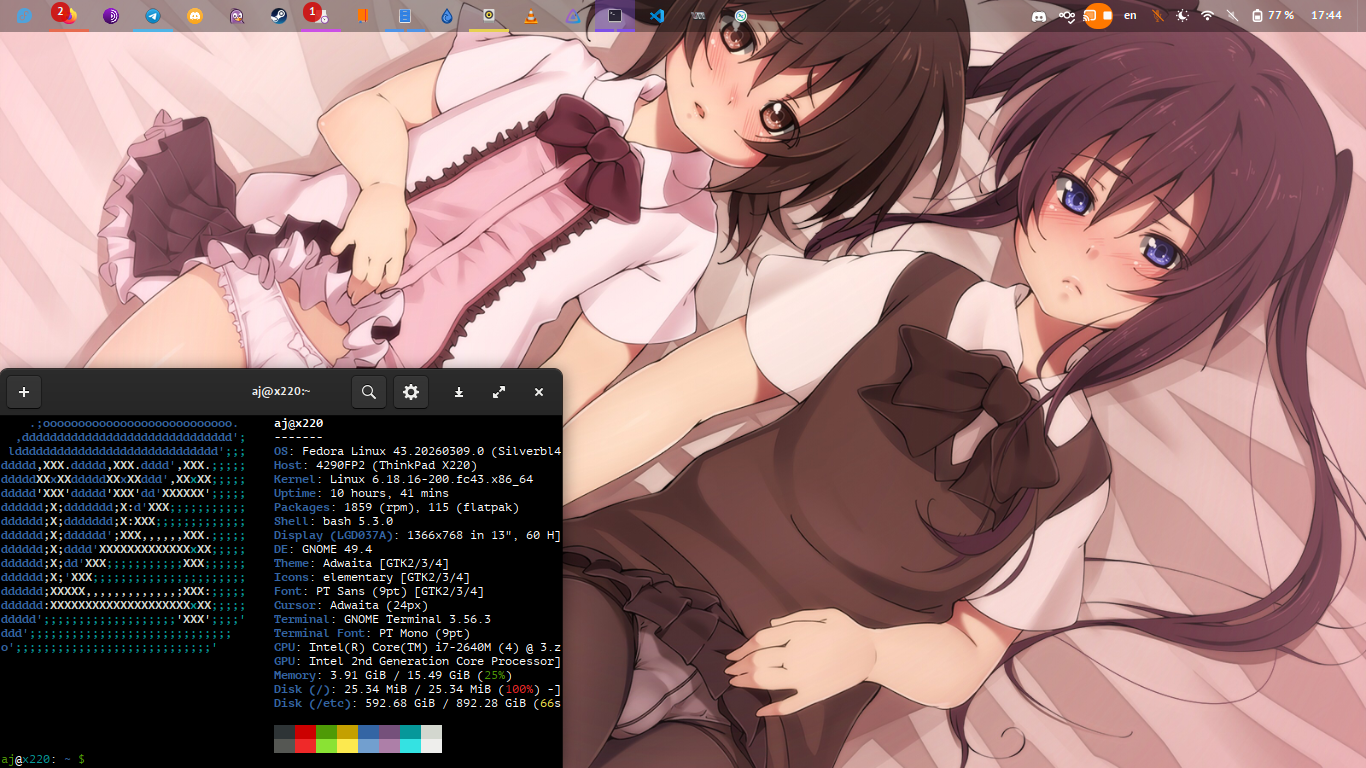Open terminal settings gear button

click(x=410, y=392)
